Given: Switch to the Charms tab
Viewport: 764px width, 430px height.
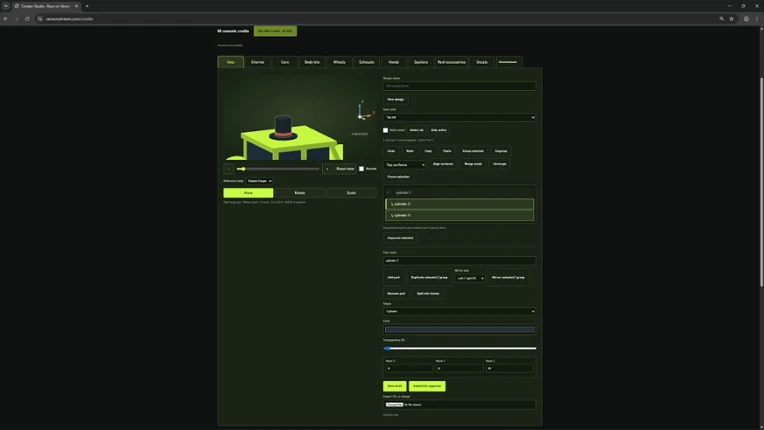Looking at the screenshot, I should [257, 62].
